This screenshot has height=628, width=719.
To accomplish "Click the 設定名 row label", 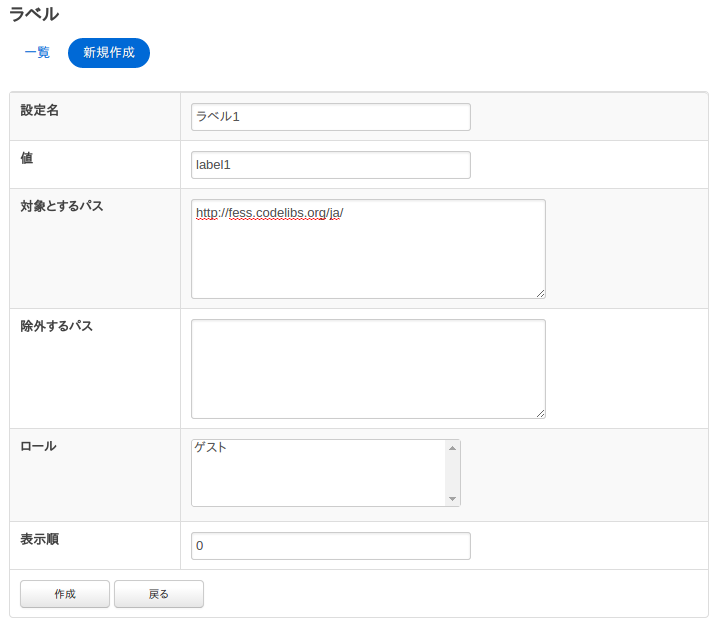I will tap(40, 110).
